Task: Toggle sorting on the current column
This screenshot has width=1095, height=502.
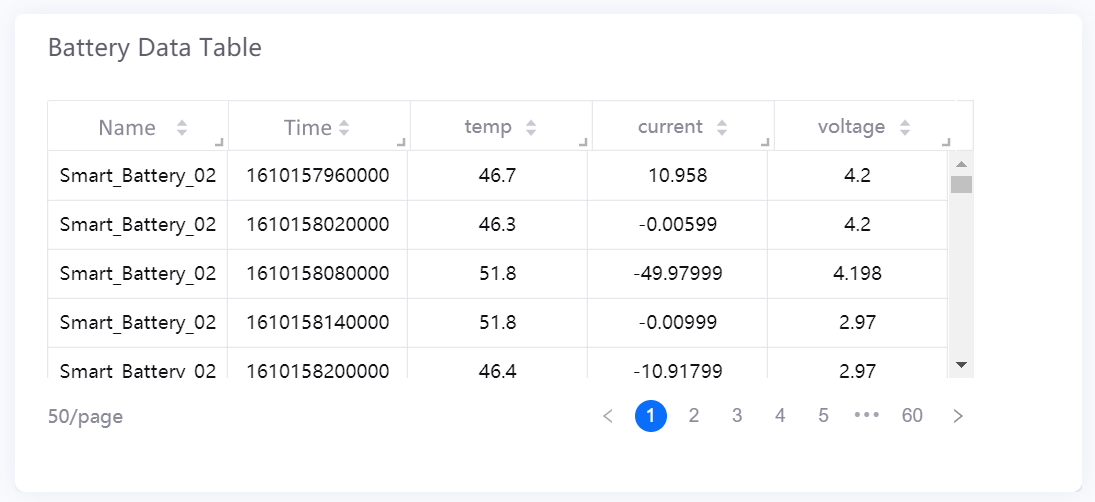Action: [721, 128]
